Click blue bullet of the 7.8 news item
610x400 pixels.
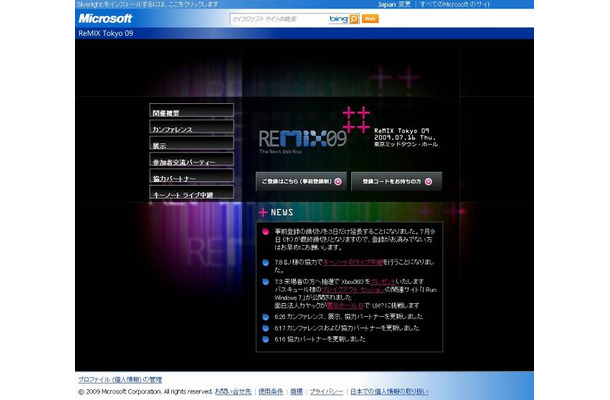[265, 263]
